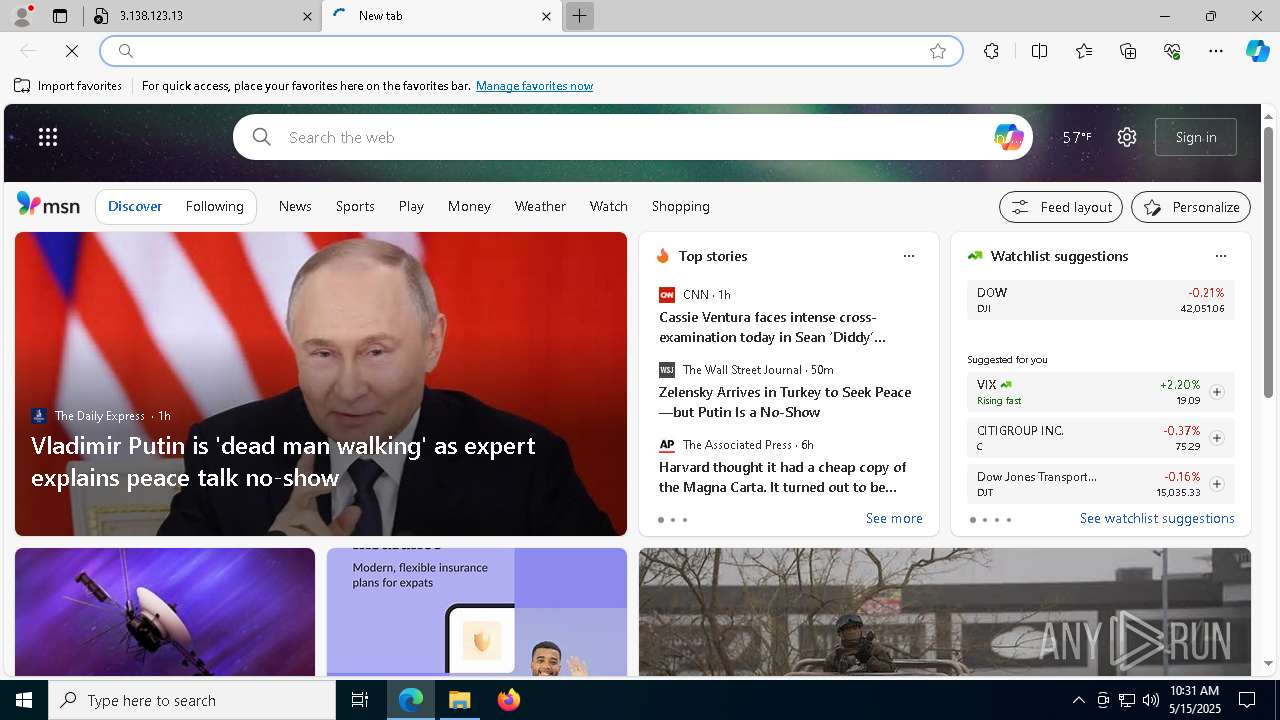Click the msn logo

pos(48,205)
